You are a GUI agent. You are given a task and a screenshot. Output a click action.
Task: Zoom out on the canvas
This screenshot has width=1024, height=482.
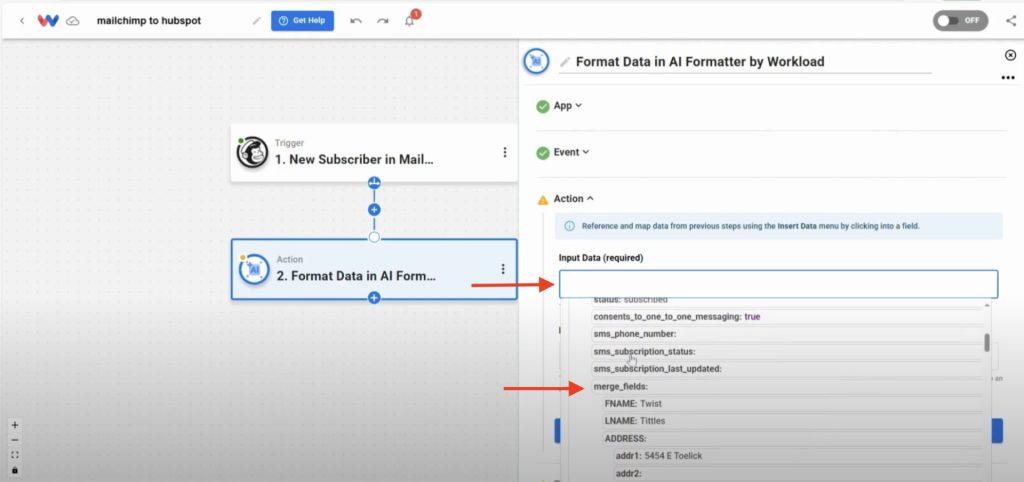coord(15,440)
